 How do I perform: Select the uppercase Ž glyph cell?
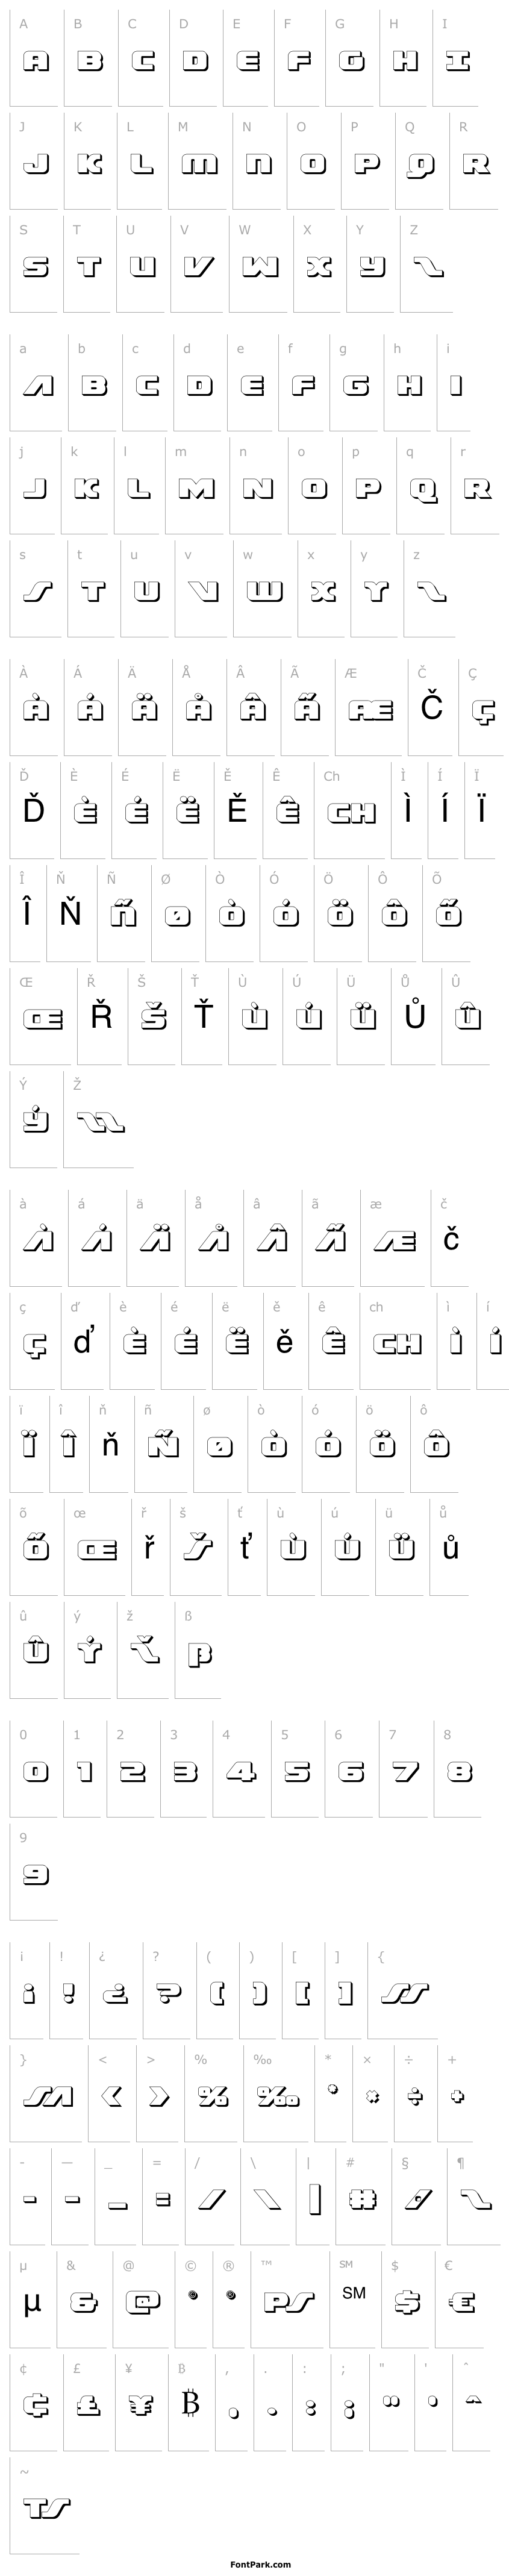coord(98,1121)
